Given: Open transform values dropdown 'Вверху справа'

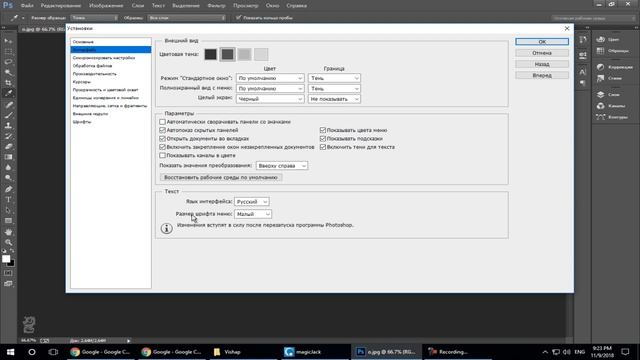Looking at the screenshot, I should [282, 166].
